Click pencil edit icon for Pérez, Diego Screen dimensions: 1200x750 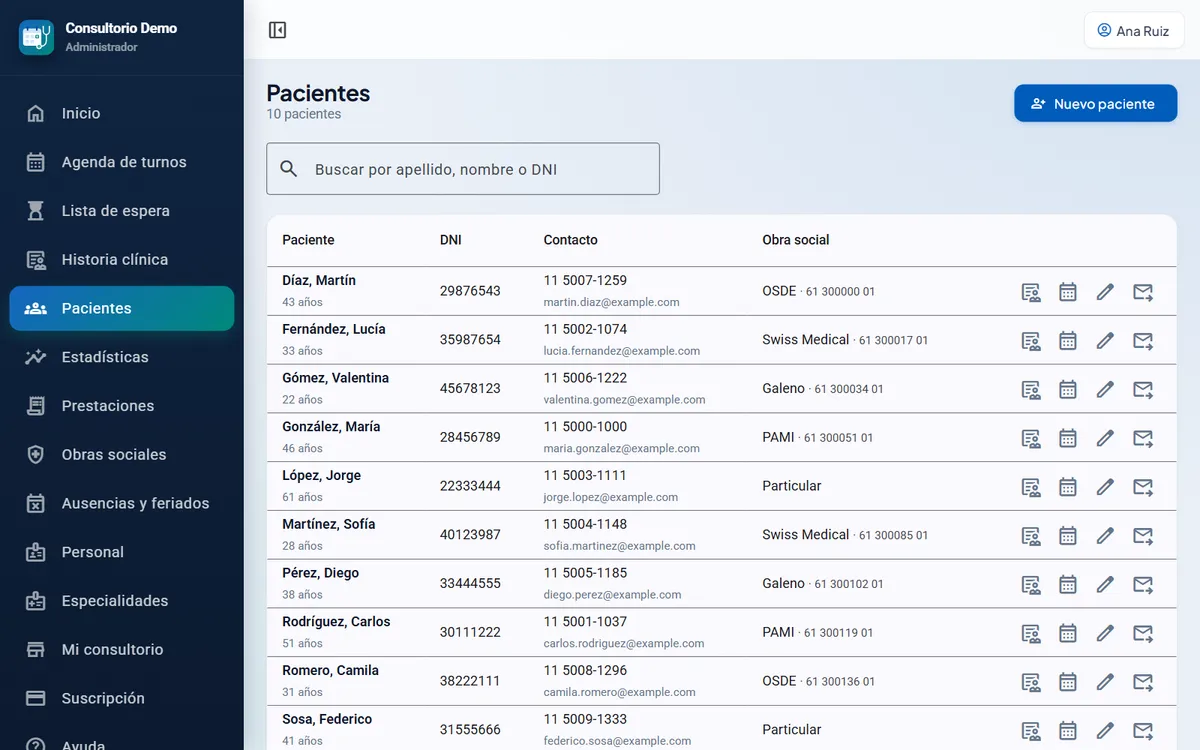[1105, 584]
